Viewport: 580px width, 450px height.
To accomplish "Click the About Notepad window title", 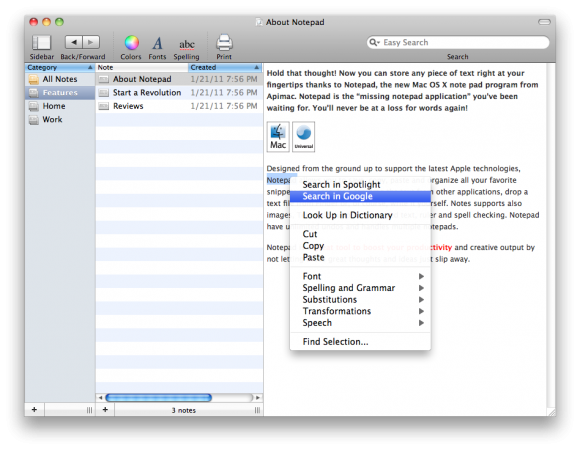I will point(295,22).
